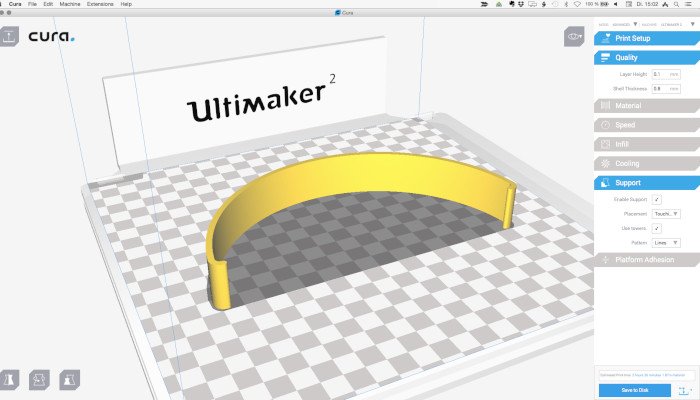Click the Layer Height input field
Screen dimensions: 700x400
point(666,75)
